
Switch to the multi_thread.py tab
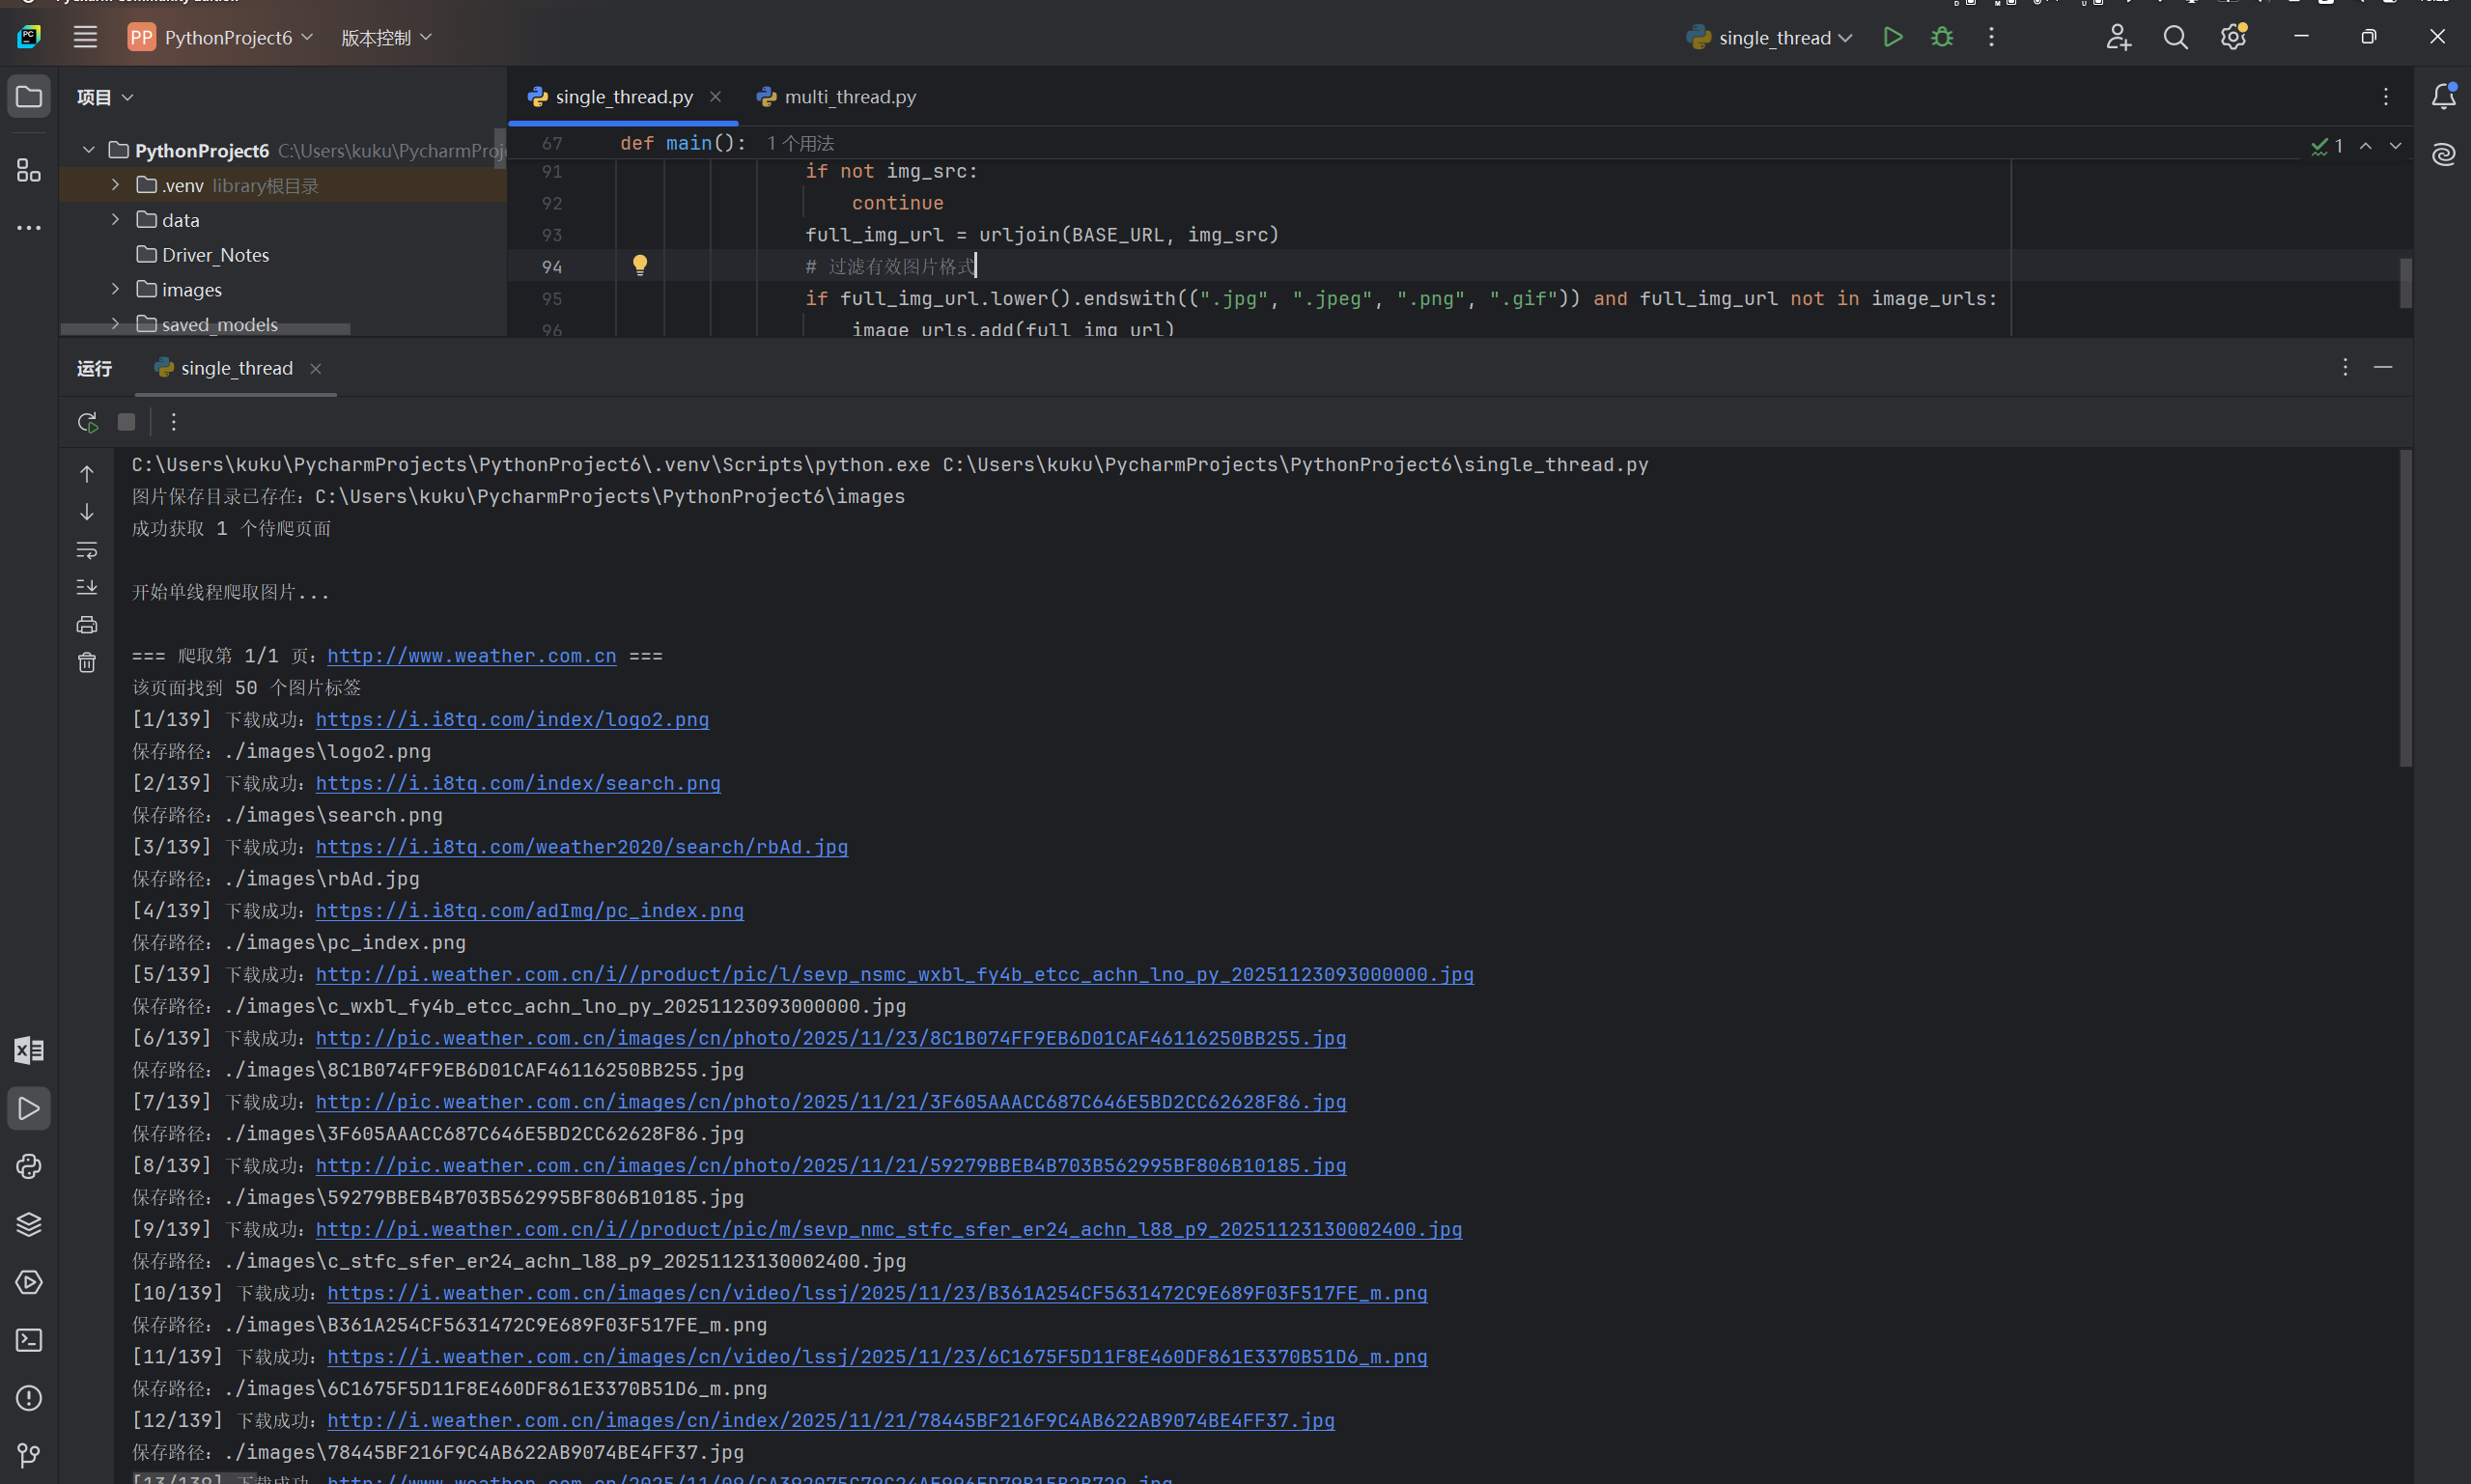coord(848,97)
